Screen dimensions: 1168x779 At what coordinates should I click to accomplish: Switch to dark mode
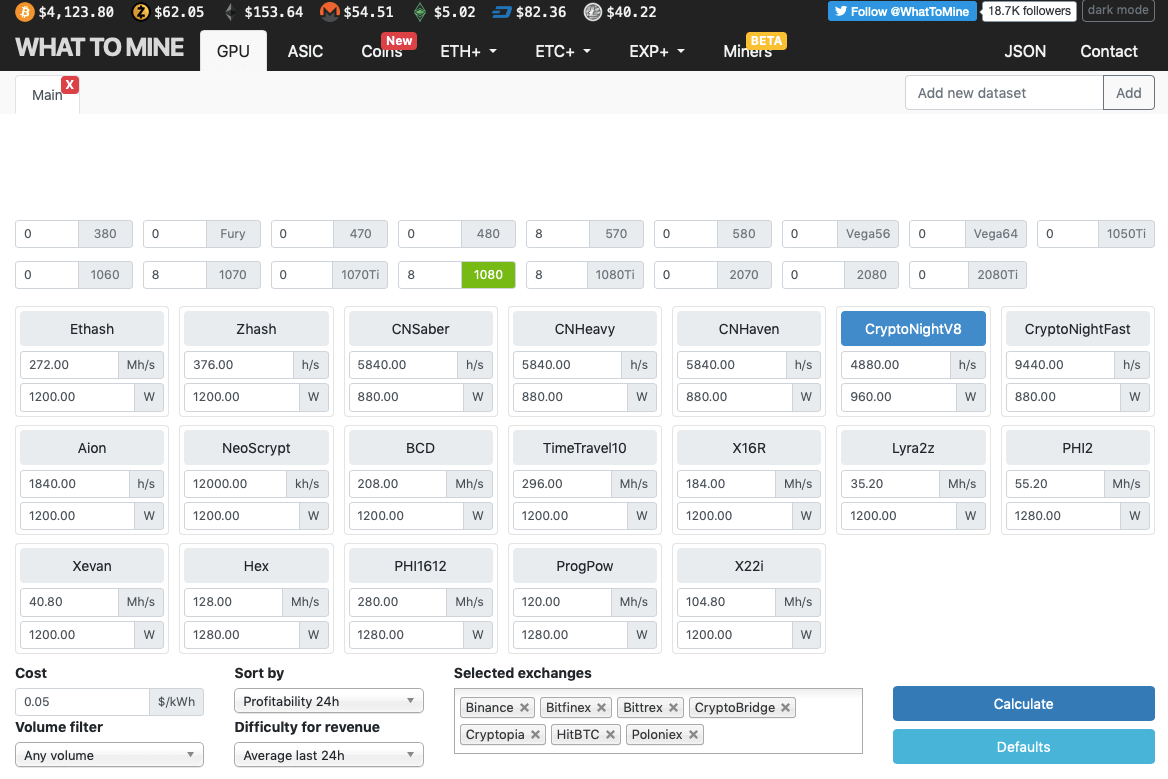(x=1118, y=11)
